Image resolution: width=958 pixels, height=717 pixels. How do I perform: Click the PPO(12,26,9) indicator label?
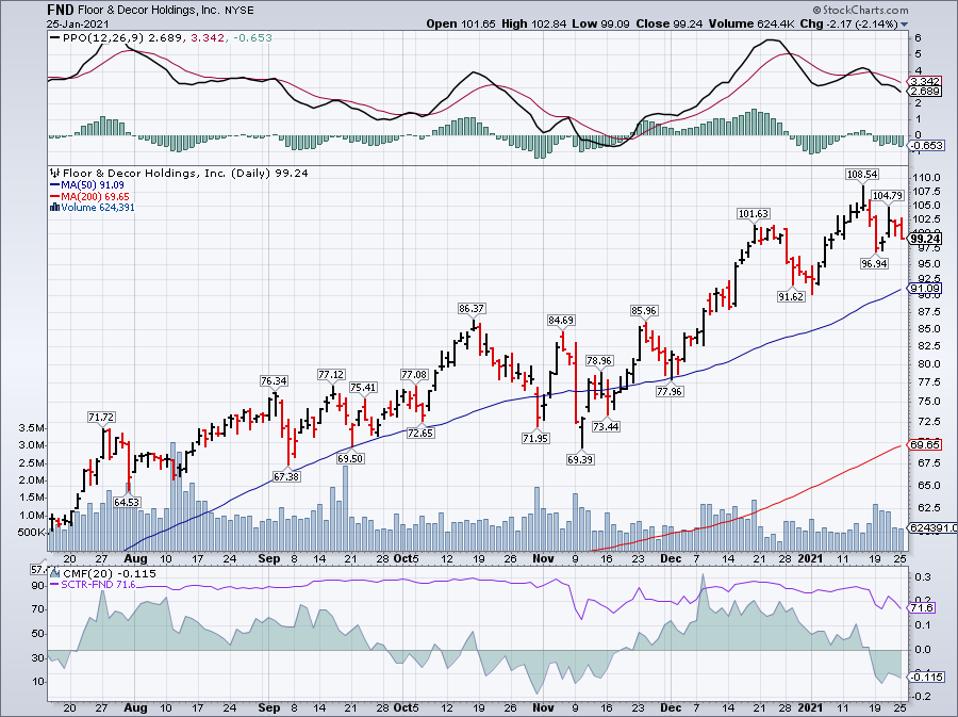point(90,38)
